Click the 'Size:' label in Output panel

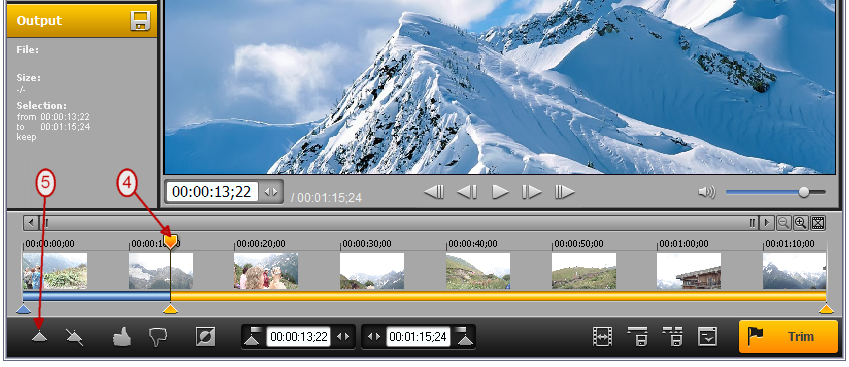(29, 78)
